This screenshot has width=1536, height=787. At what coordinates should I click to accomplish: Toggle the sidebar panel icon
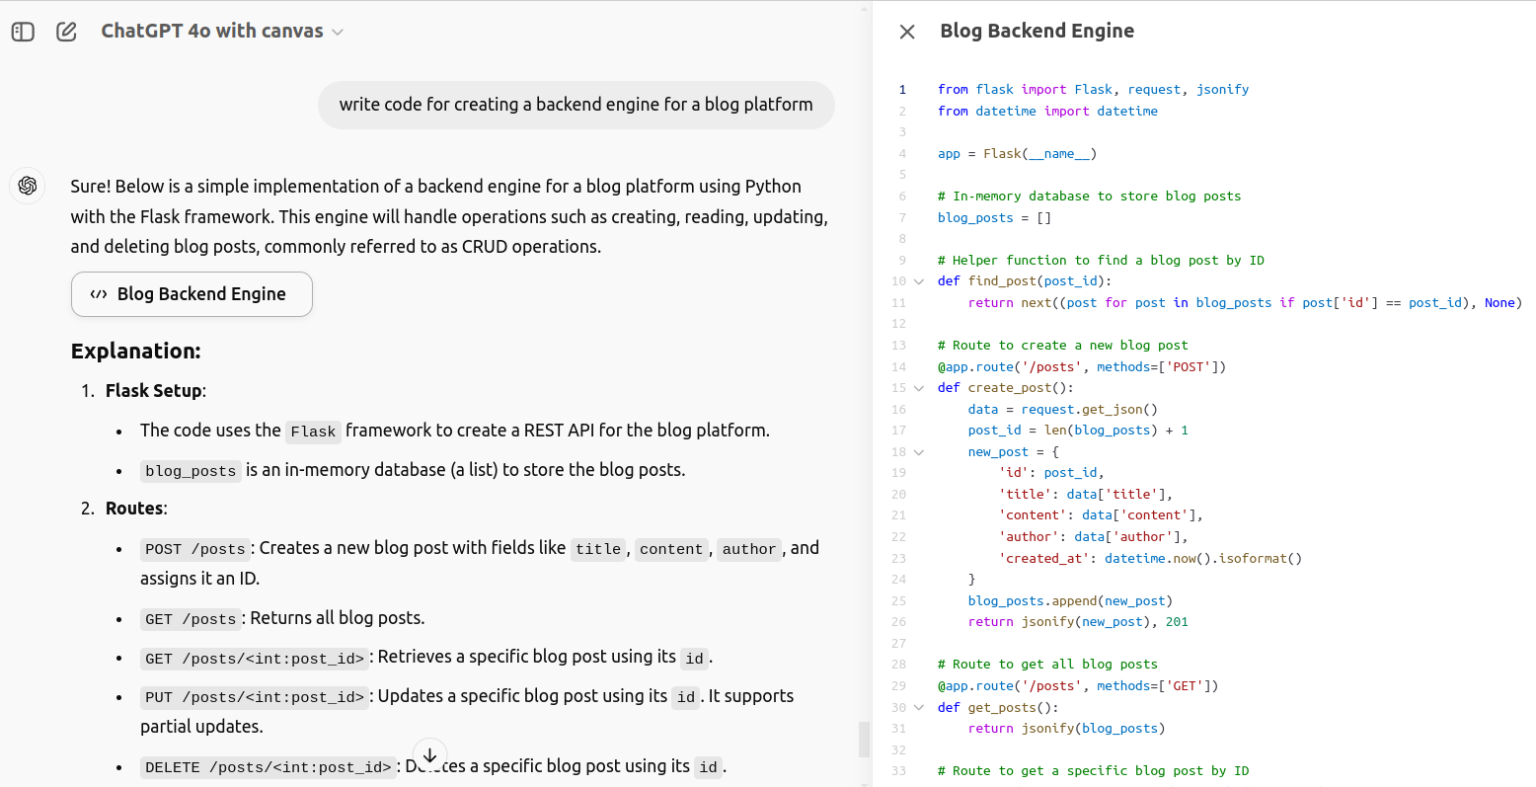[23, 32]
